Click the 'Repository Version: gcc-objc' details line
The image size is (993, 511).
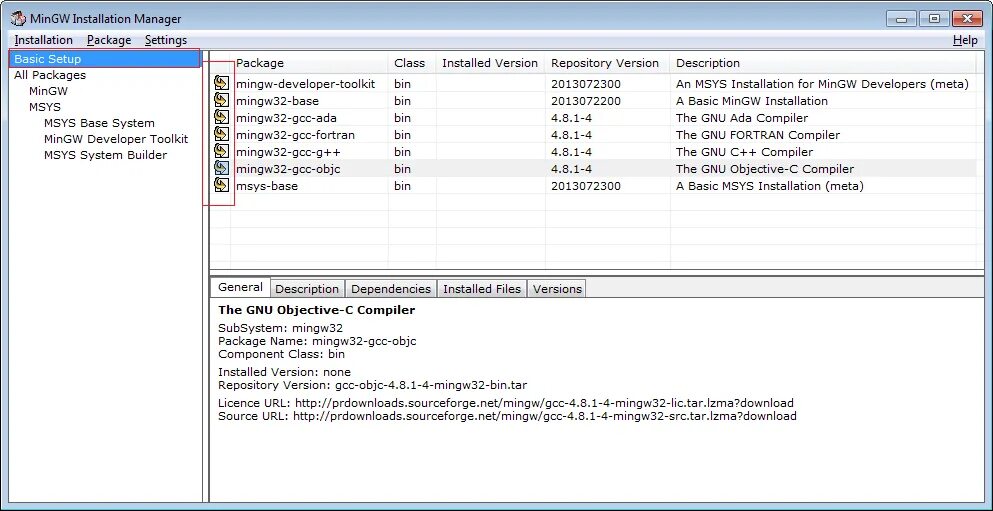pos(372,385)
